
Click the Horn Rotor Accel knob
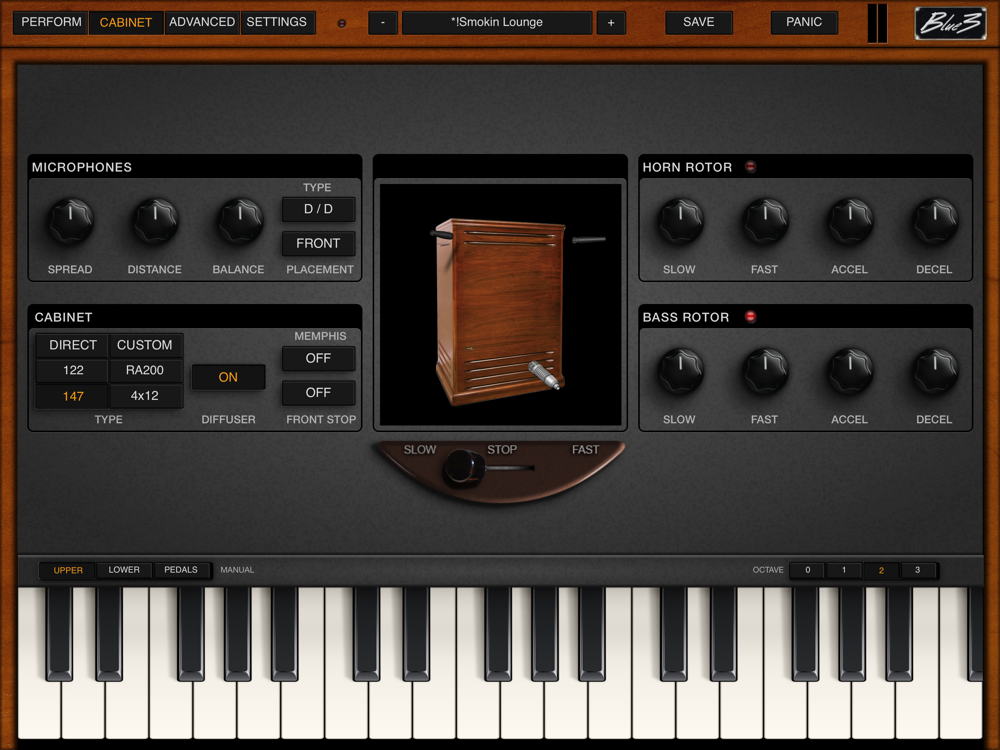850,221
